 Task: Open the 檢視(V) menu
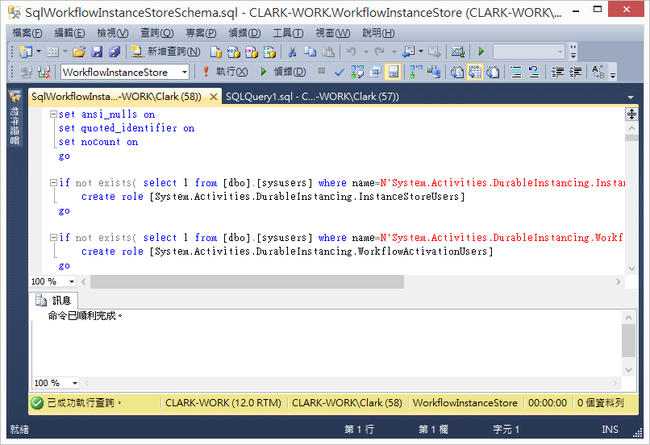[112, 33]
